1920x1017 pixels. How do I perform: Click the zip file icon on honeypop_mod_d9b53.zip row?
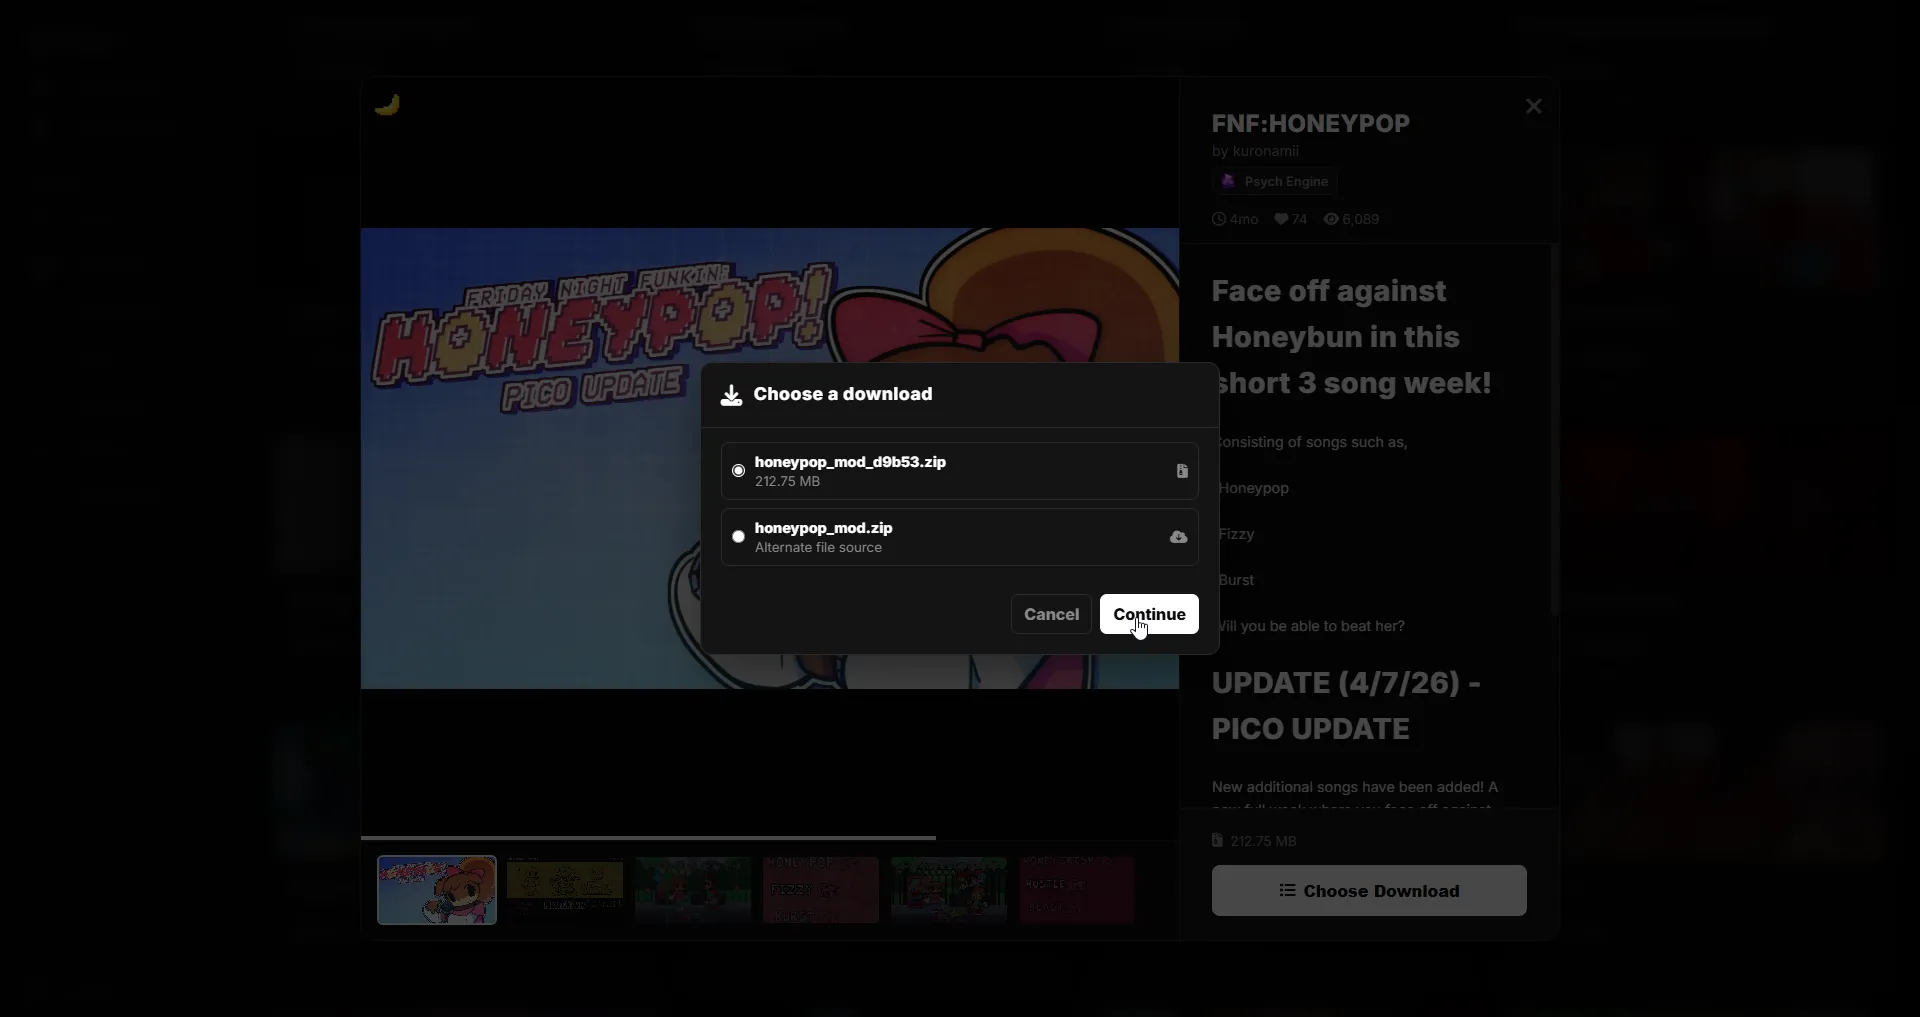1182,471
